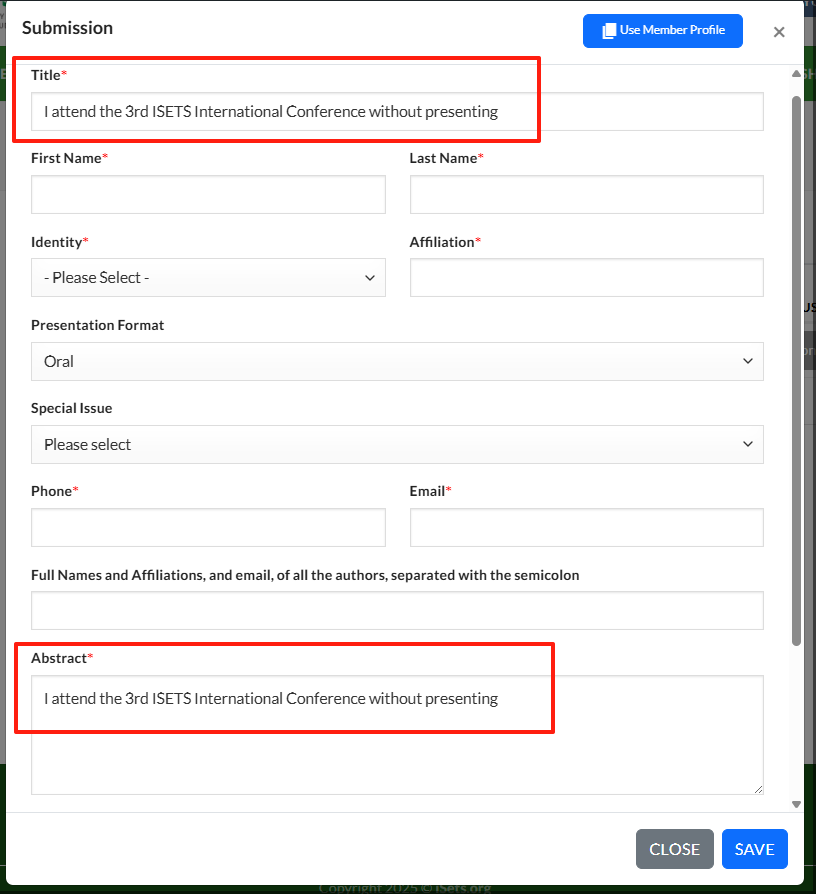The image size is (816, 894).
Task: Open the Identity dropdown
Action: point(208,278)
